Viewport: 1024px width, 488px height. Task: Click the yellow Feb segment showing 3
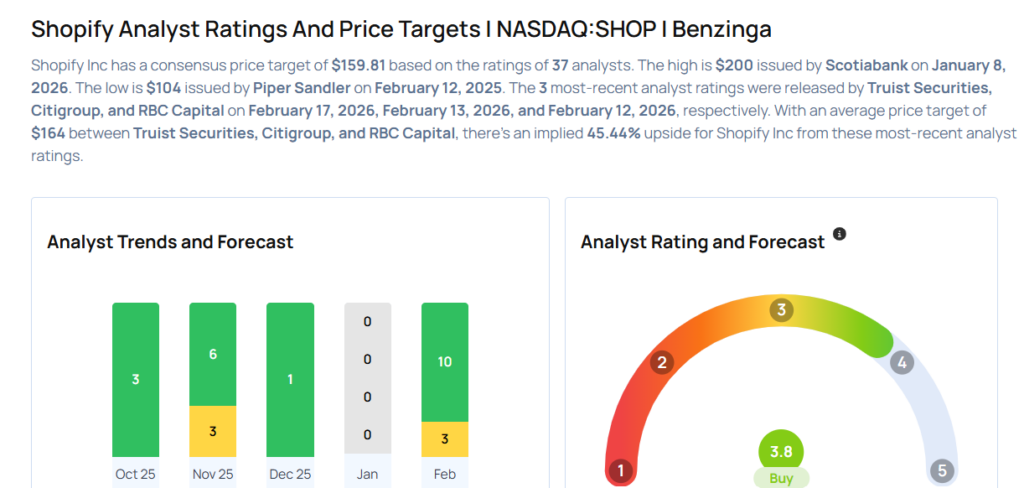click(445, 440)
